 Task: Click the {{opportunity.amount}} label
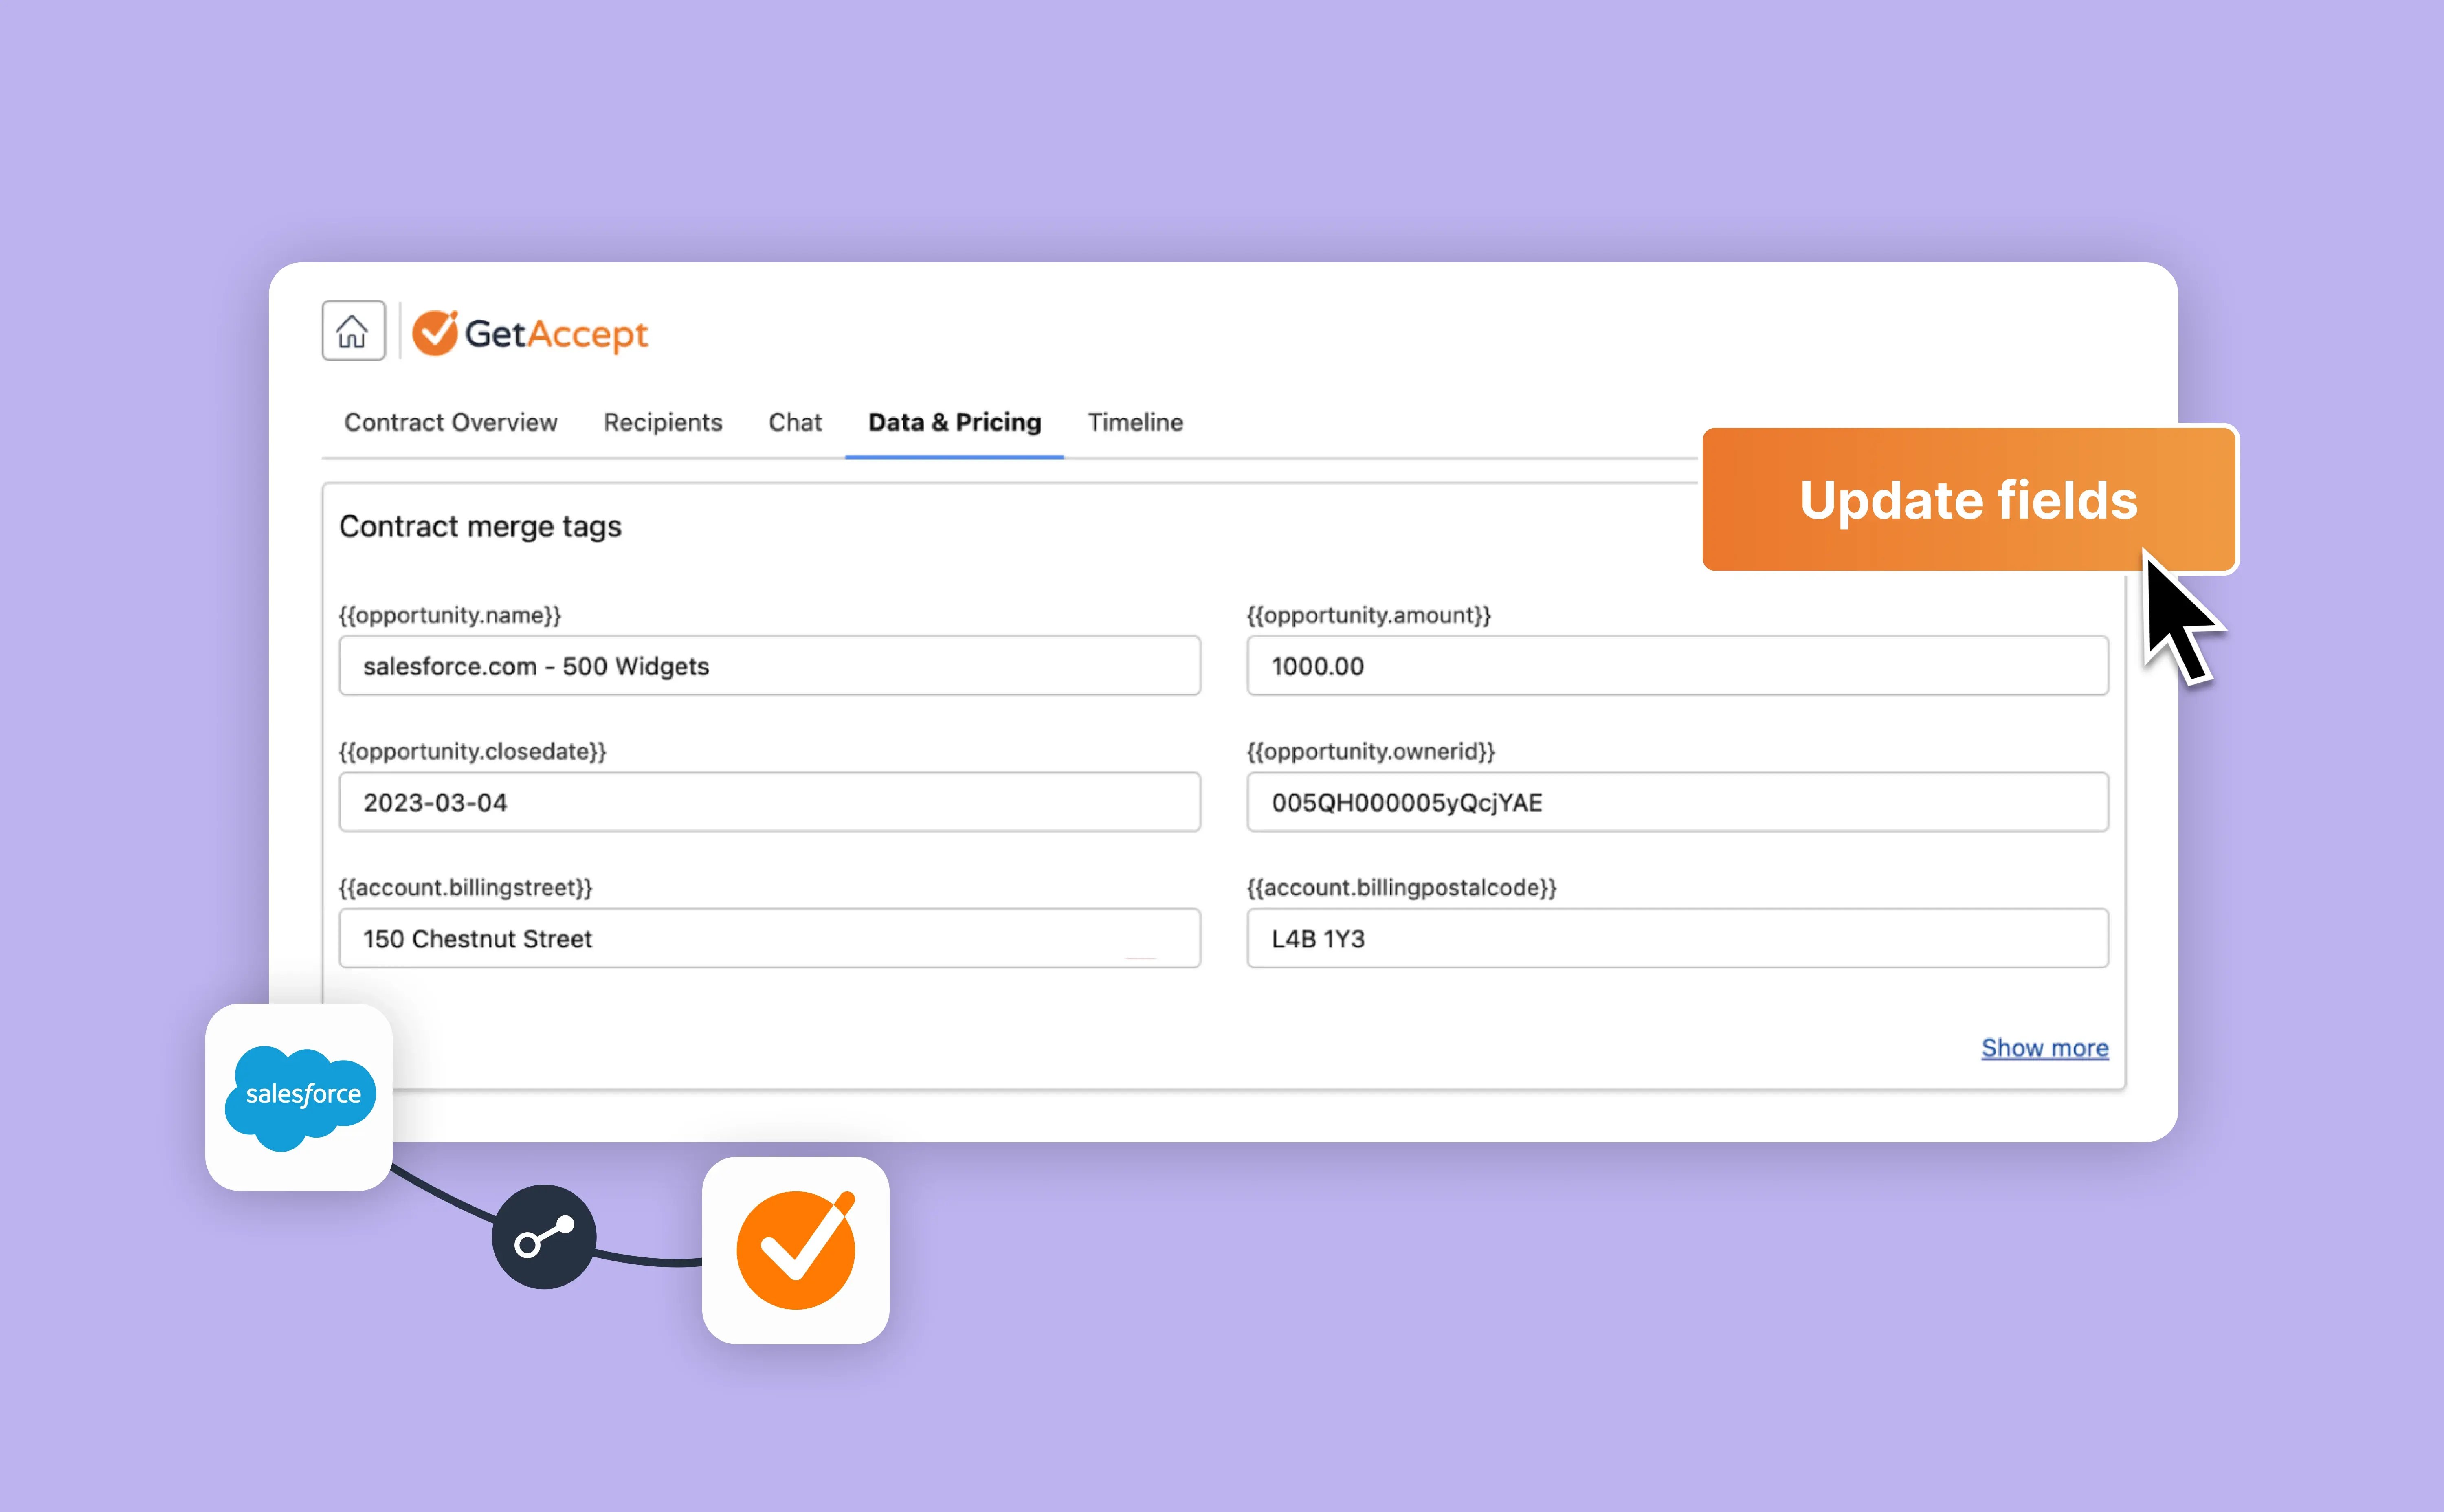click(x=1369, y=615)
